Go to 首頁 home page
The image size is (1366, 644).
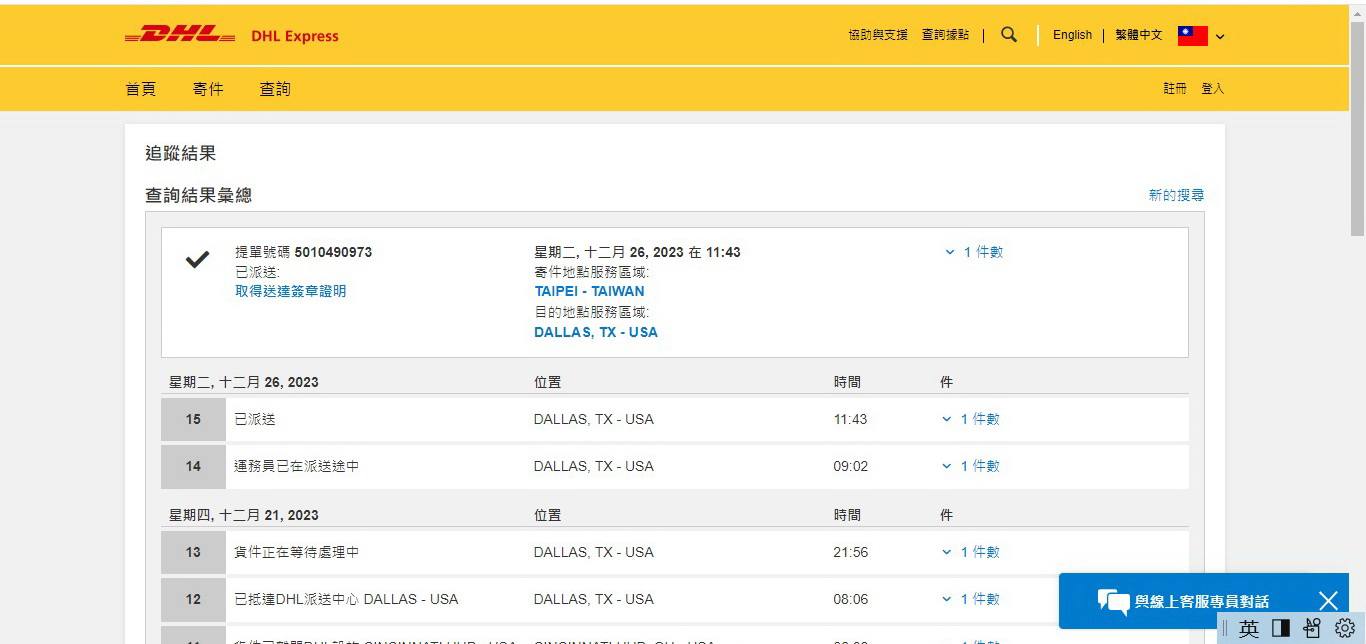(141, 89)
